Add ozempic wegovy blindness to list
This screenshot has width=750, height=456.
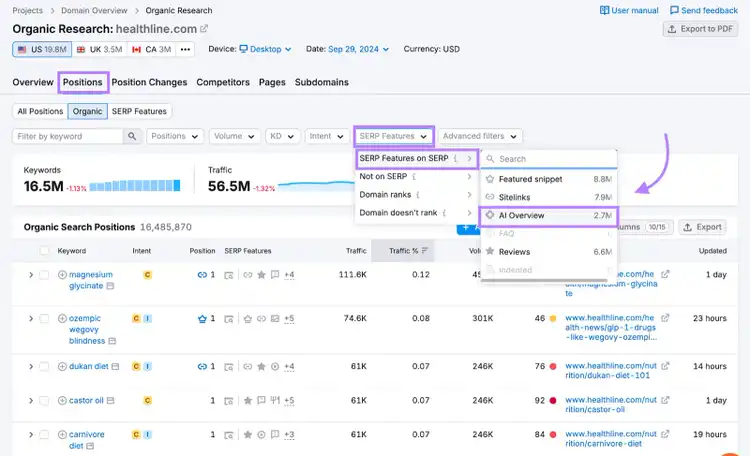point(62,318)
